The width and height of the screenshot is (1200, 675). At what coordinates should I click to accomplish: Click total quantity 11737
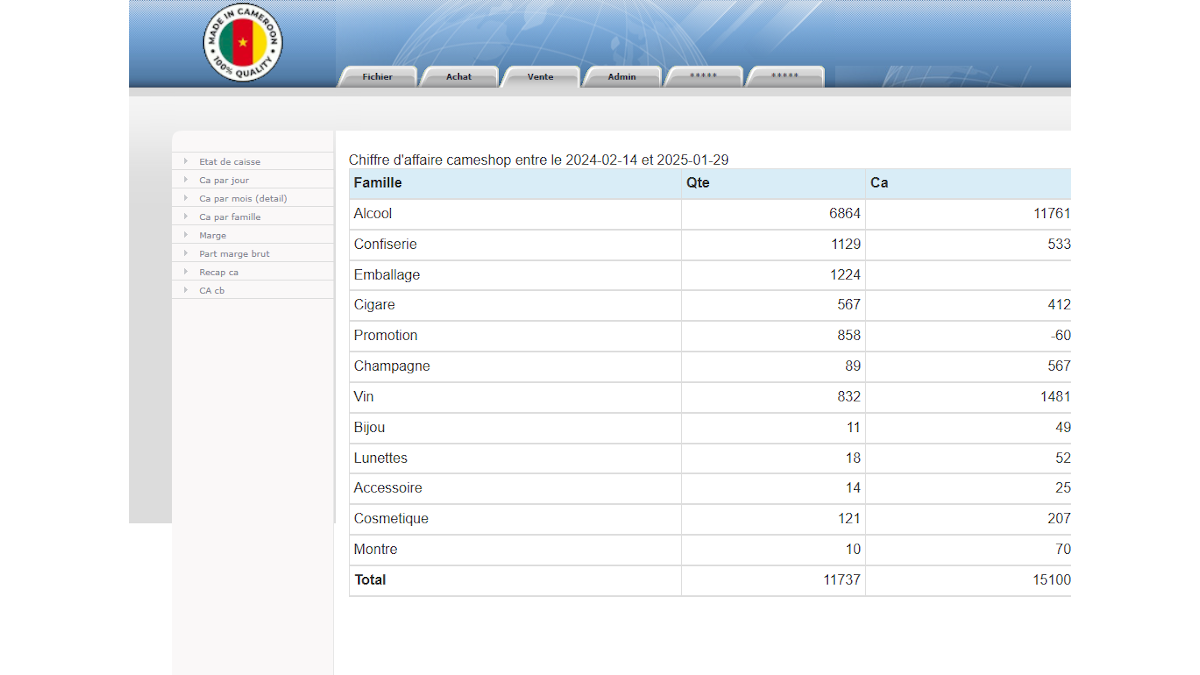pos(841,580)
